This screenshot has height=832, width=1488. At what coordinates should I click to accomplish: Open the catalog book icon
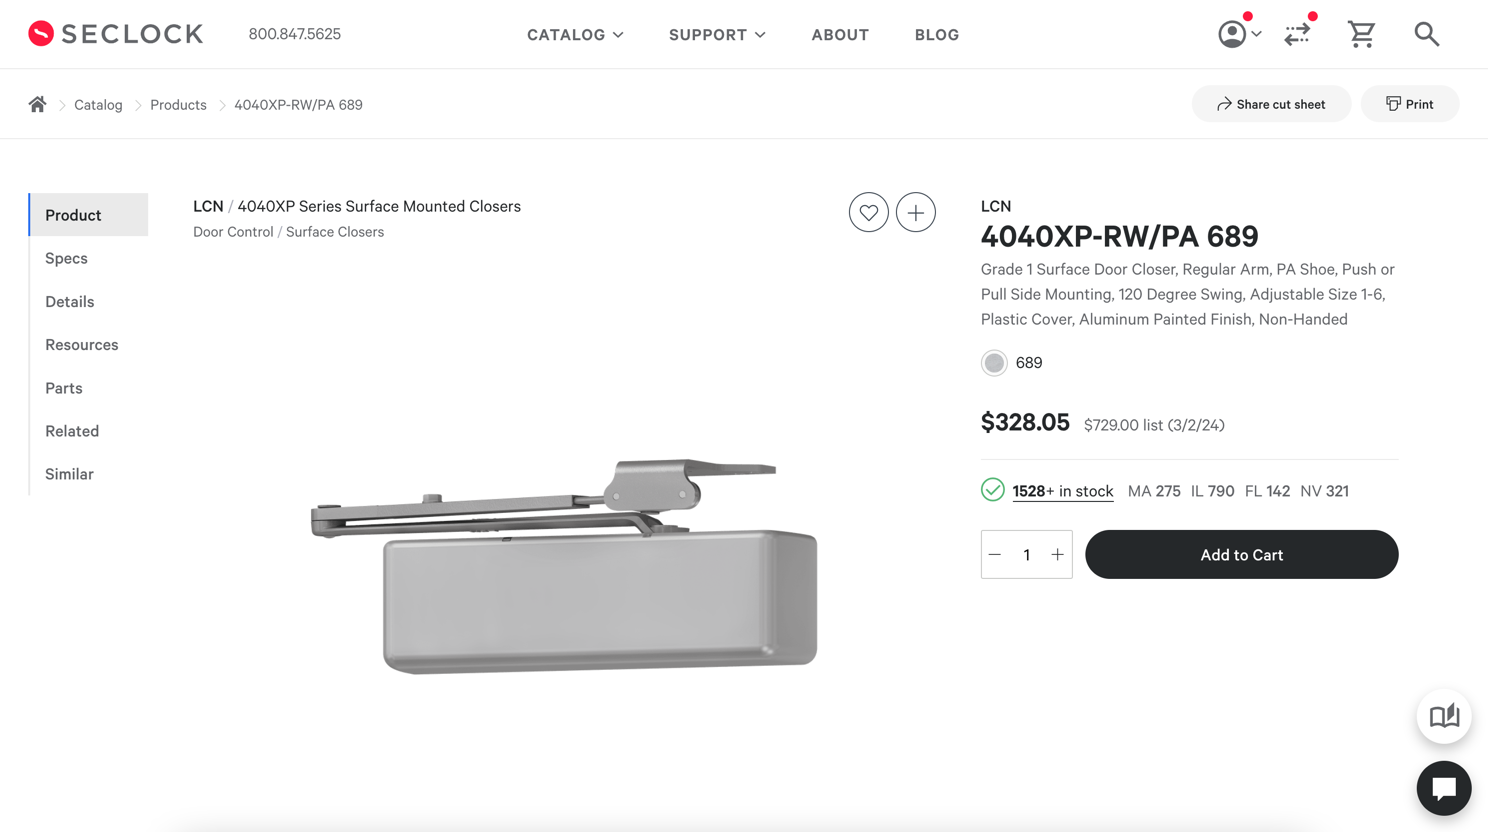click(x=1444, y=716)
